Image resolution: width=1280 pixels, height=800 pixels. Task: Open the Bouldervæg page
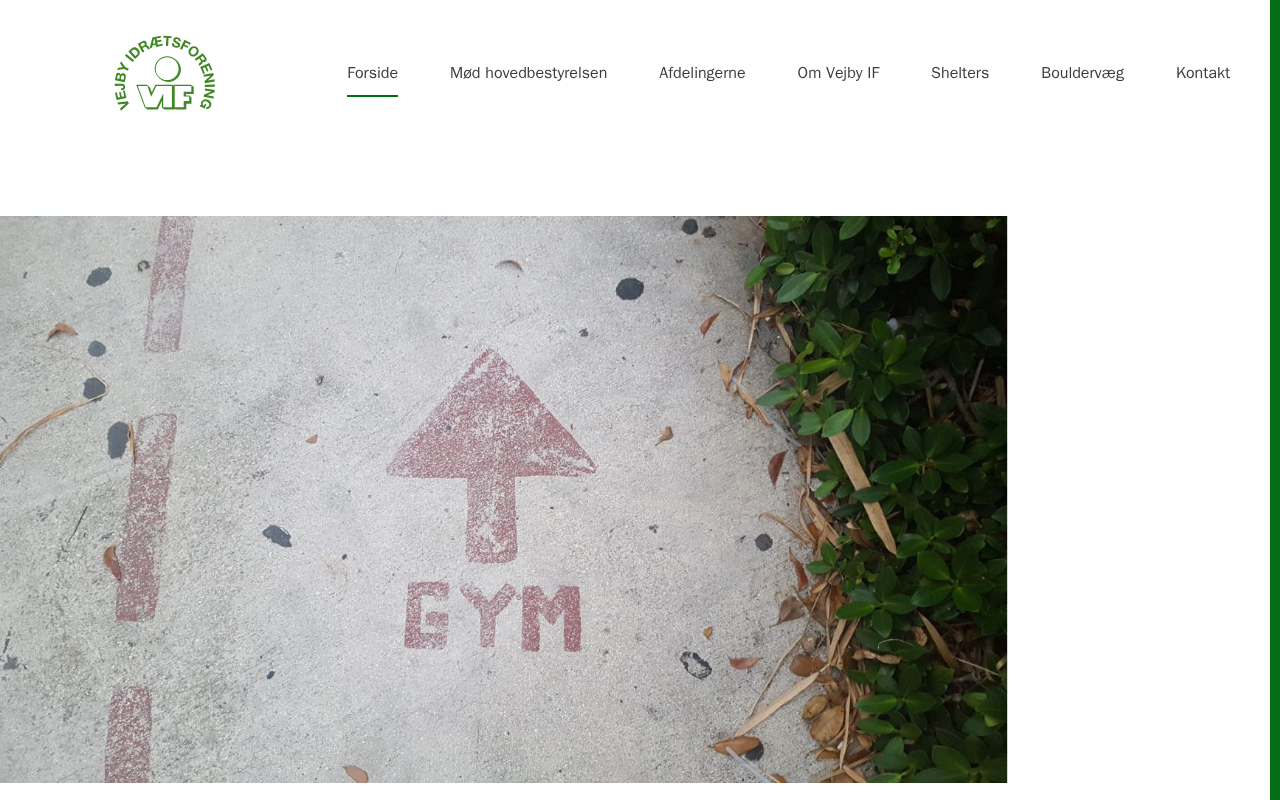click(1082, 73)
